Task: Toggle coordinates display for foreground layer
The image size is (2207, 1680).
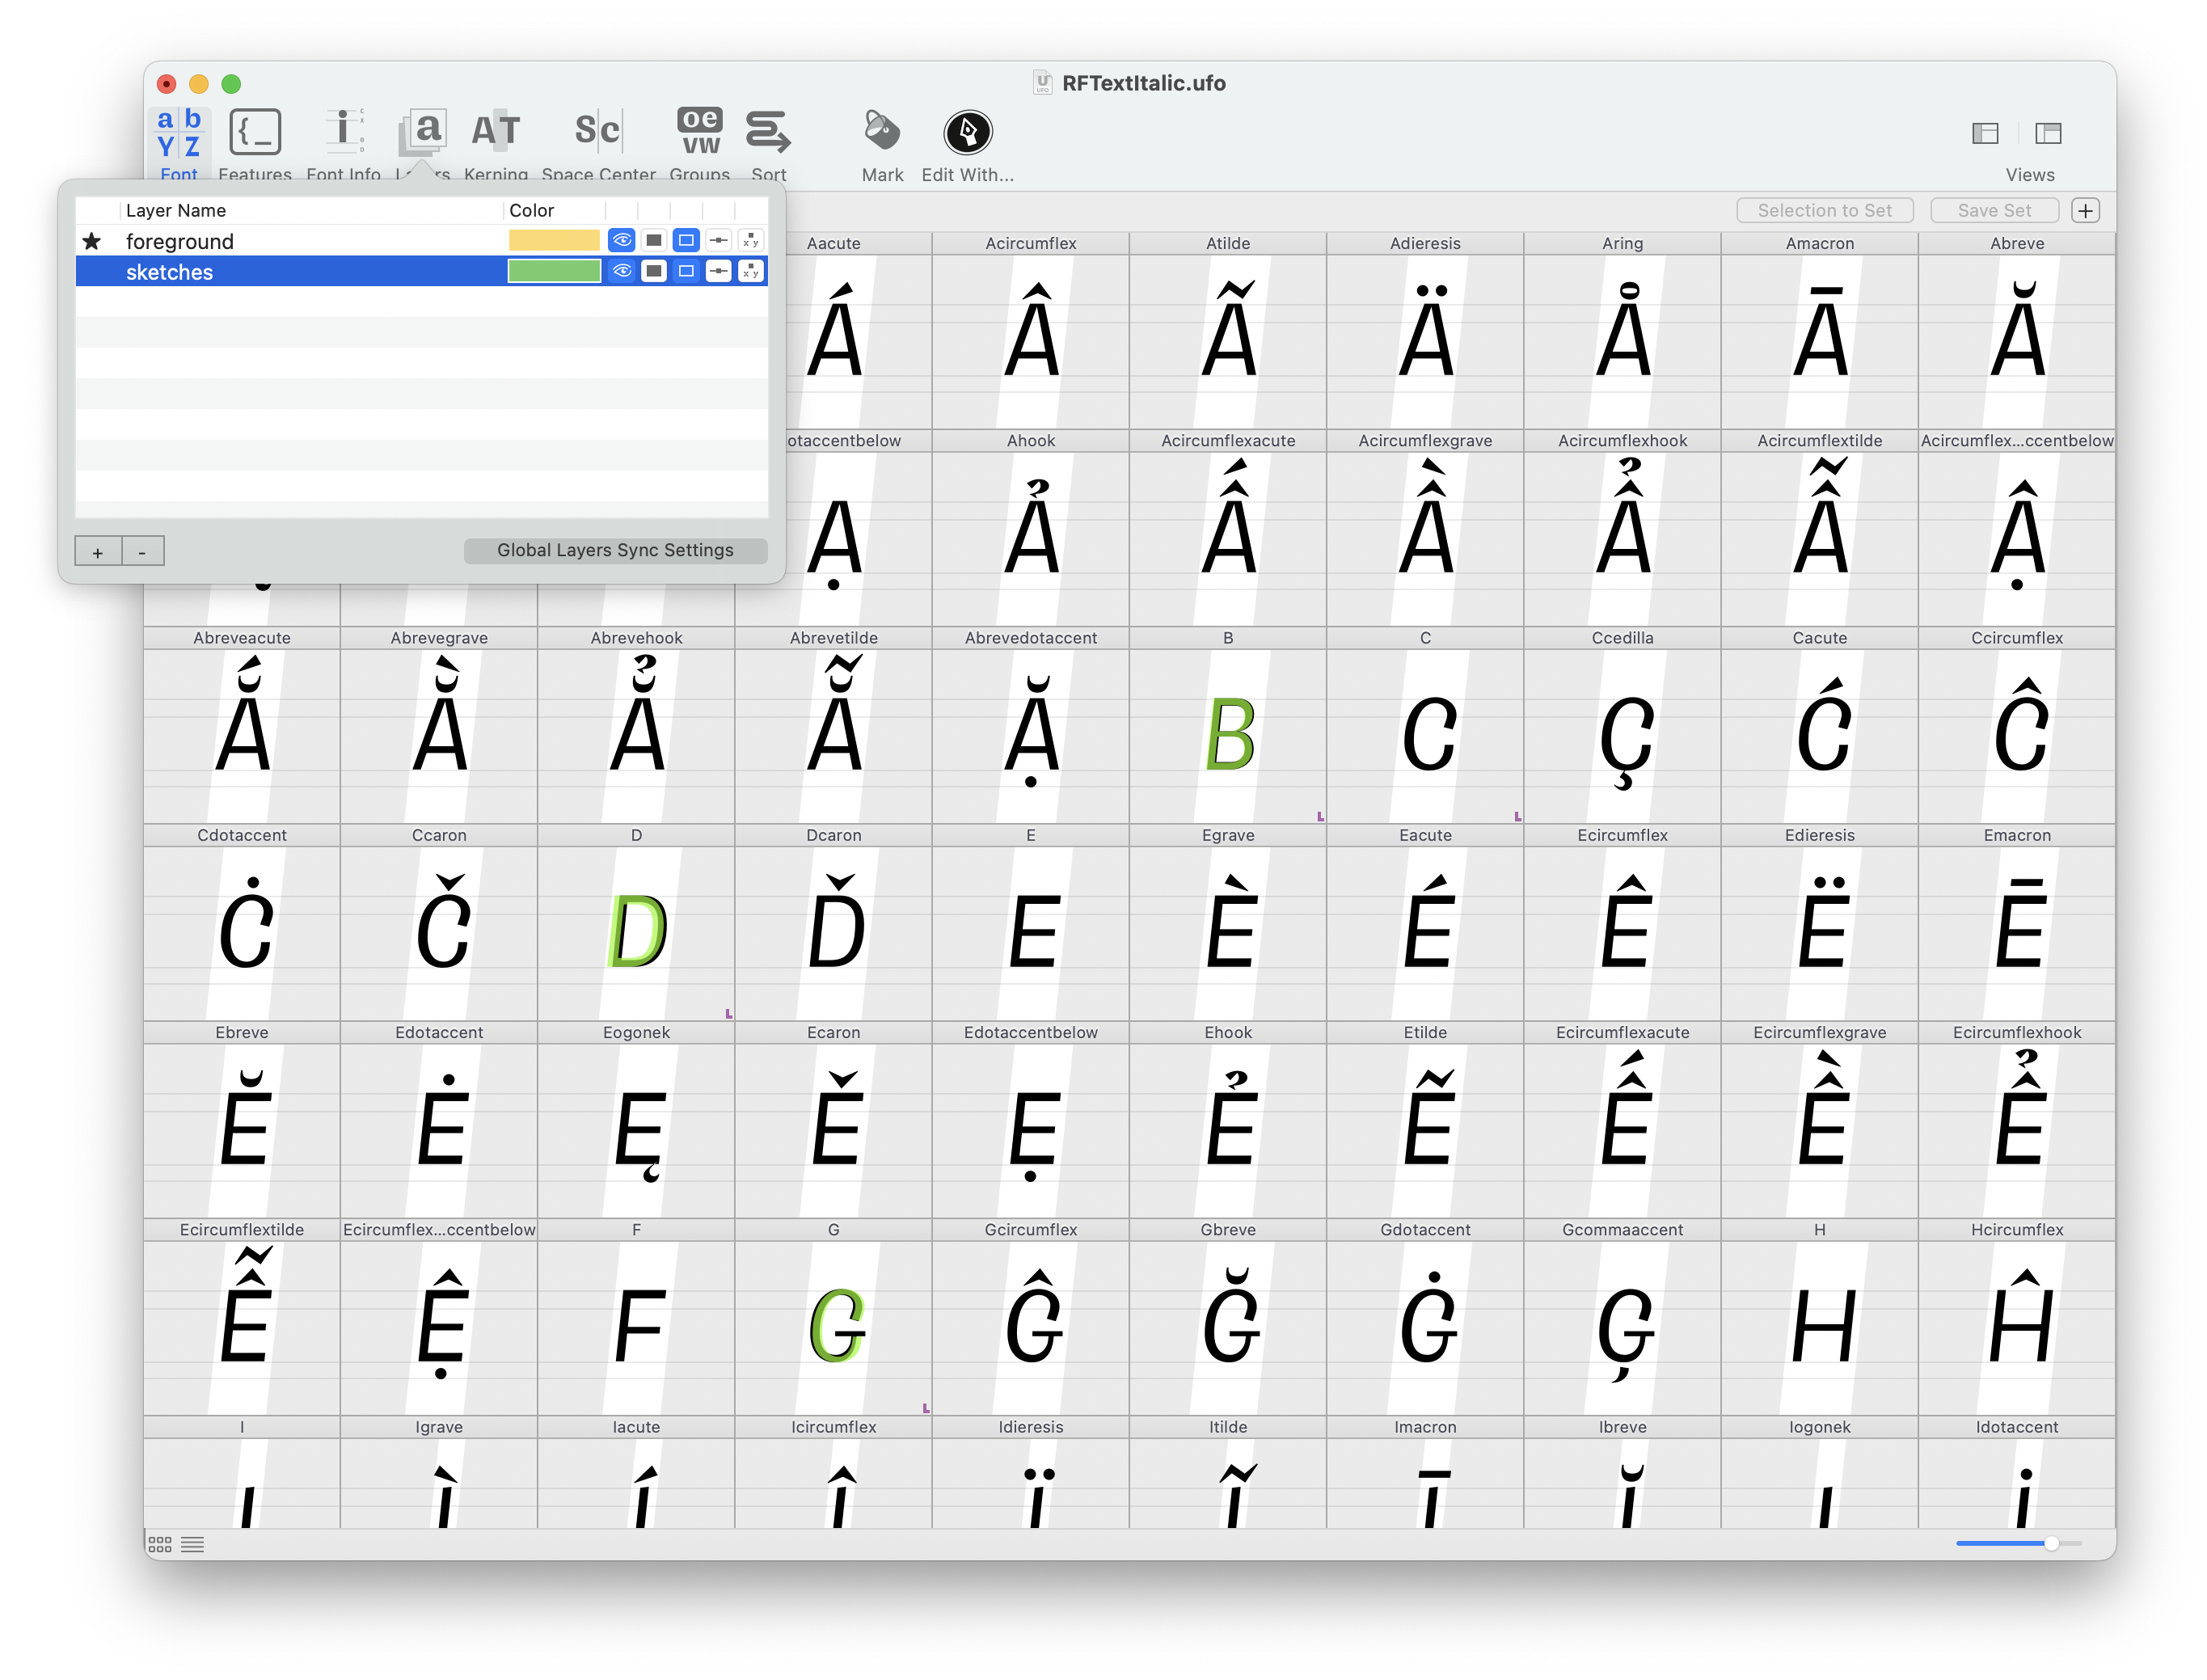Action: 750,240
